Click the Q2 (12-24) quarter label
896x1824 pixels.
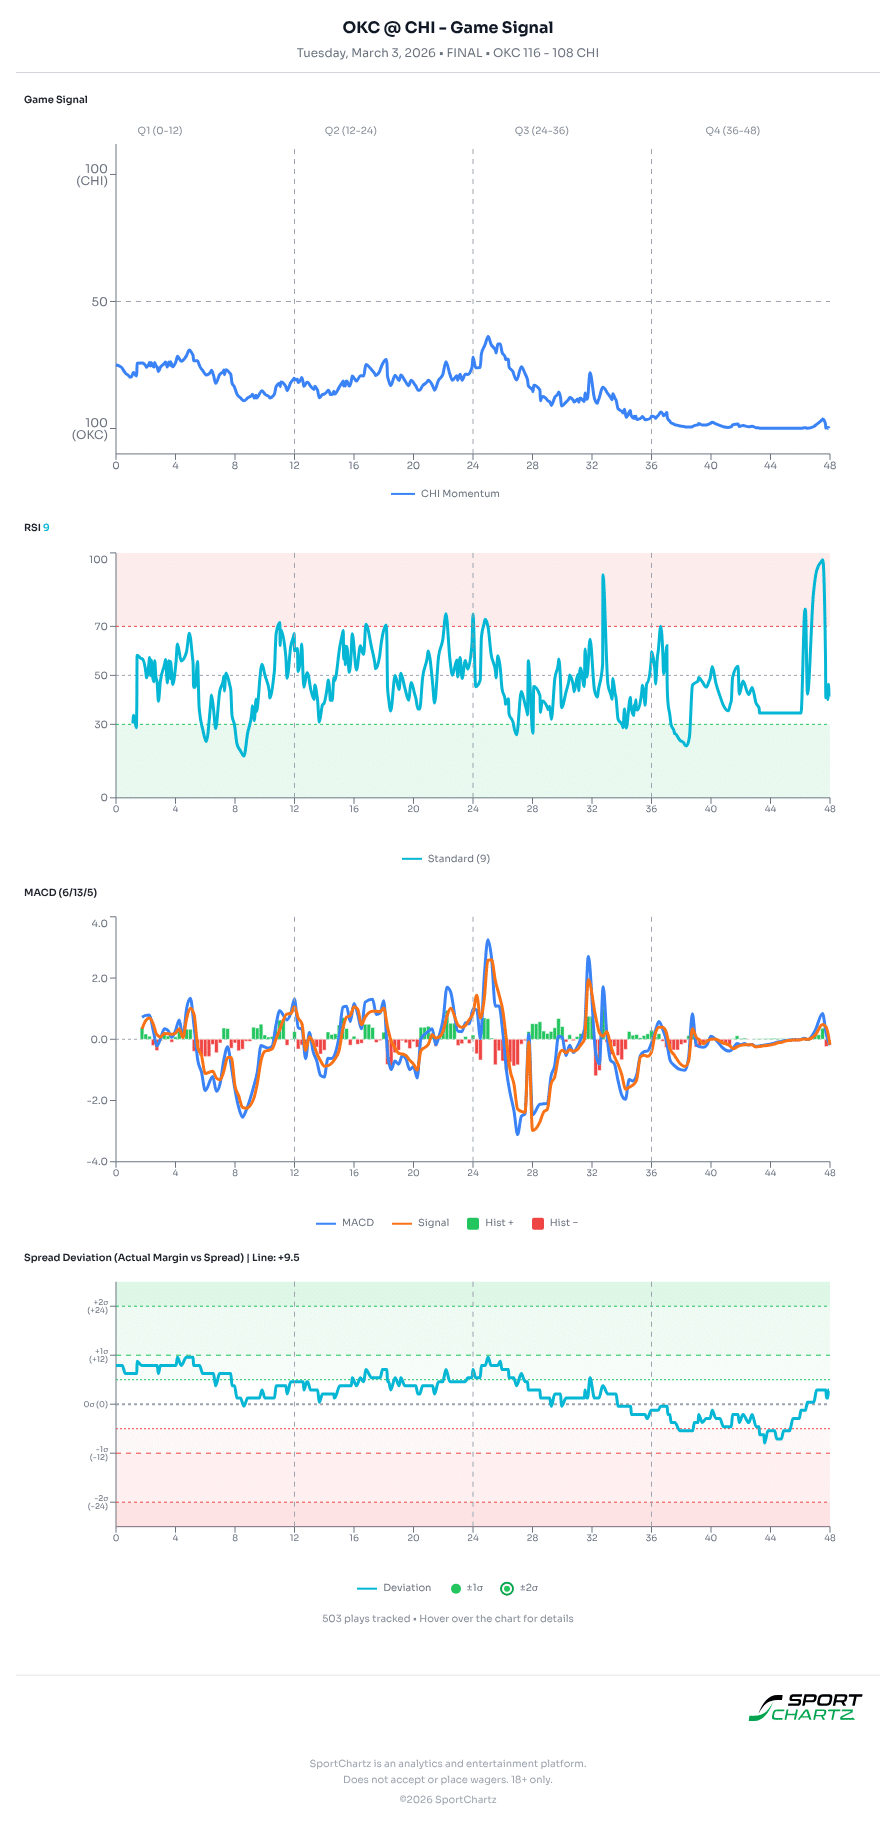click(x=351, y=130)
